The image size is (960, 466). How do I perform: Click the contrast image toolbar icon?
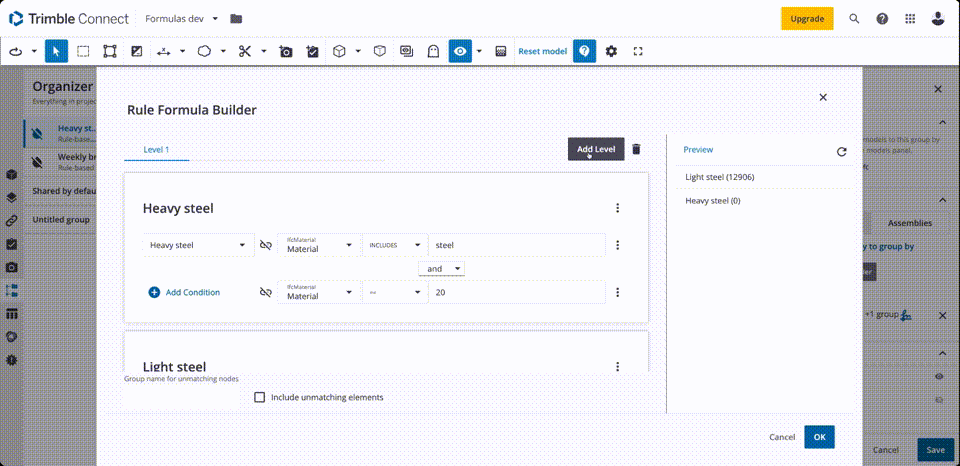[137, 51]
